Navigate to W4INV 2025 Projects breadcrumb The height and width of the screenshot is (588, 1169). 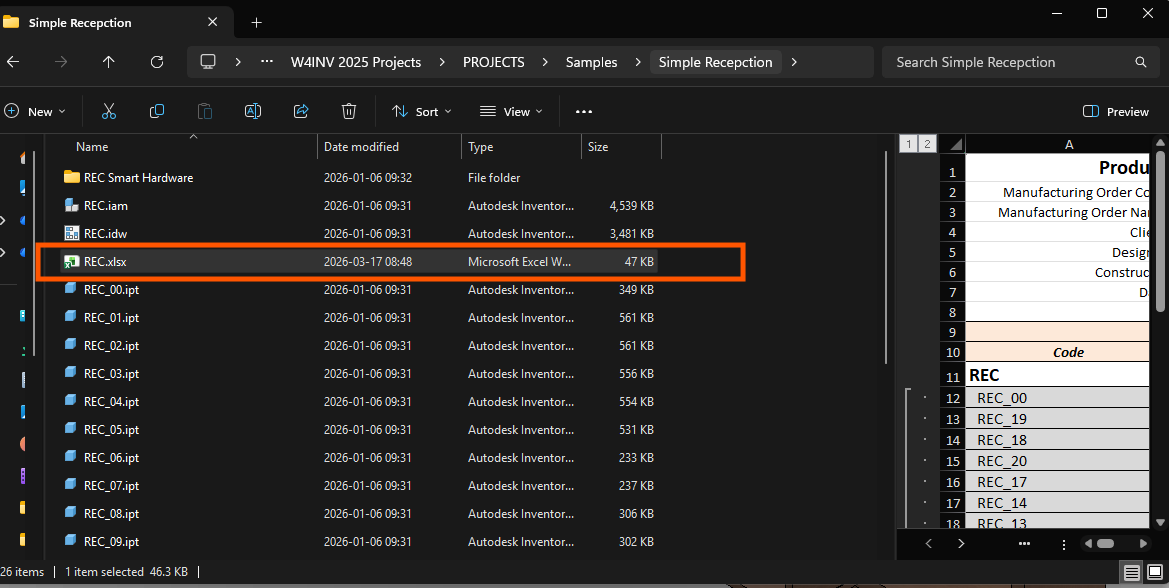click(x=356, y=62)
